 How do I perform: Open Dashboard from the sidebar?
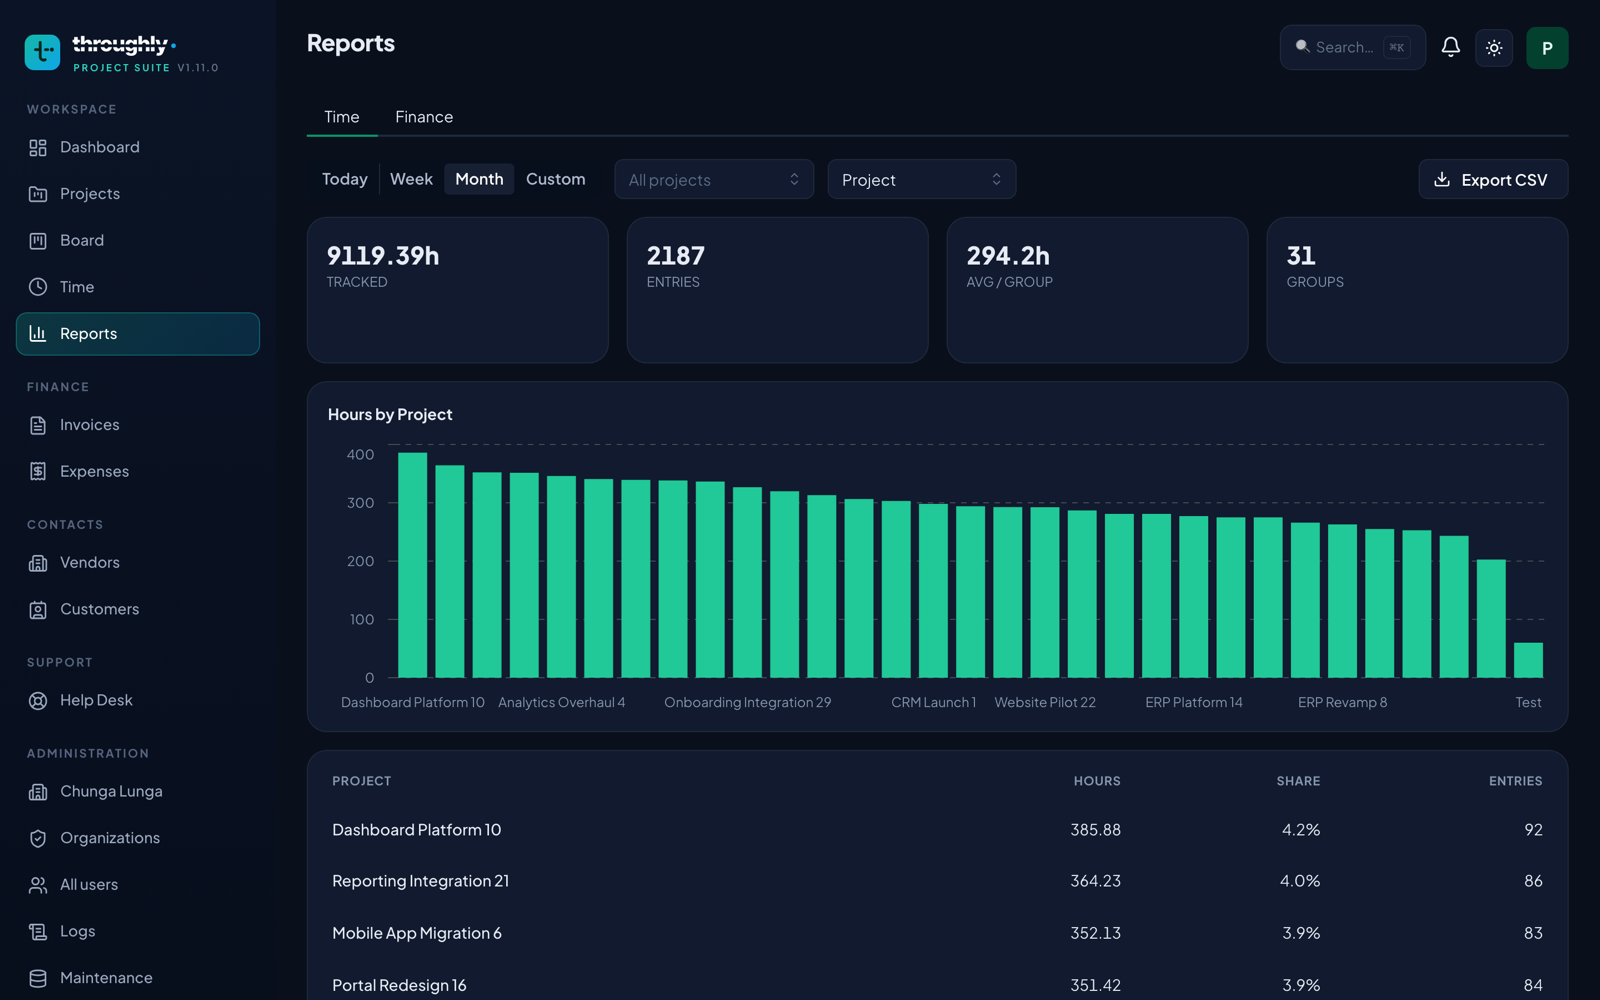pyautogui.click(x=138, y=147)
